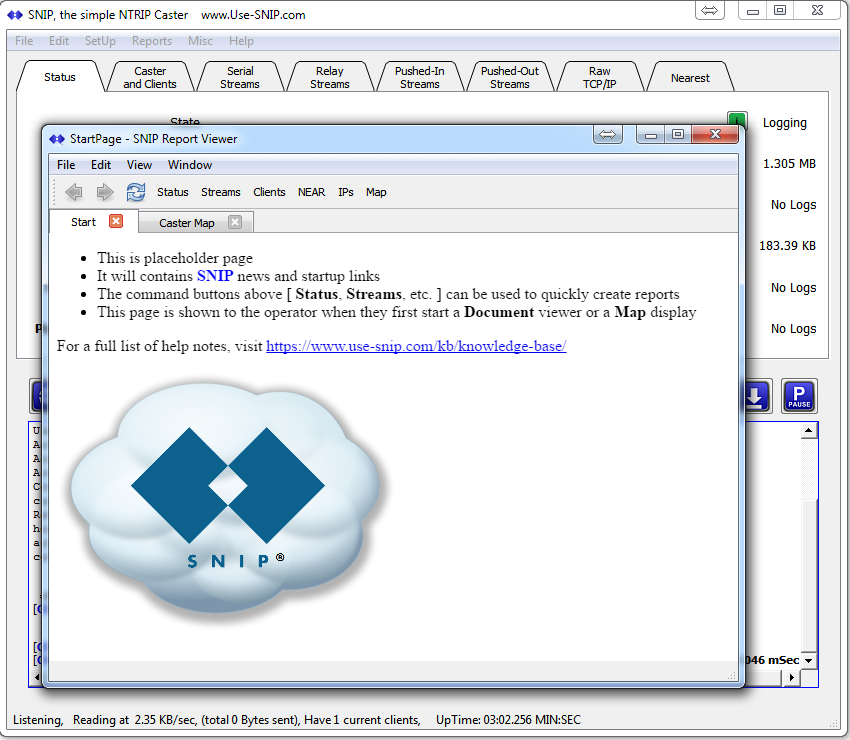Click the UpTime status bar entry
This screenshot has height=740, width=850.
pyautogui.click(x=508, y=720)
